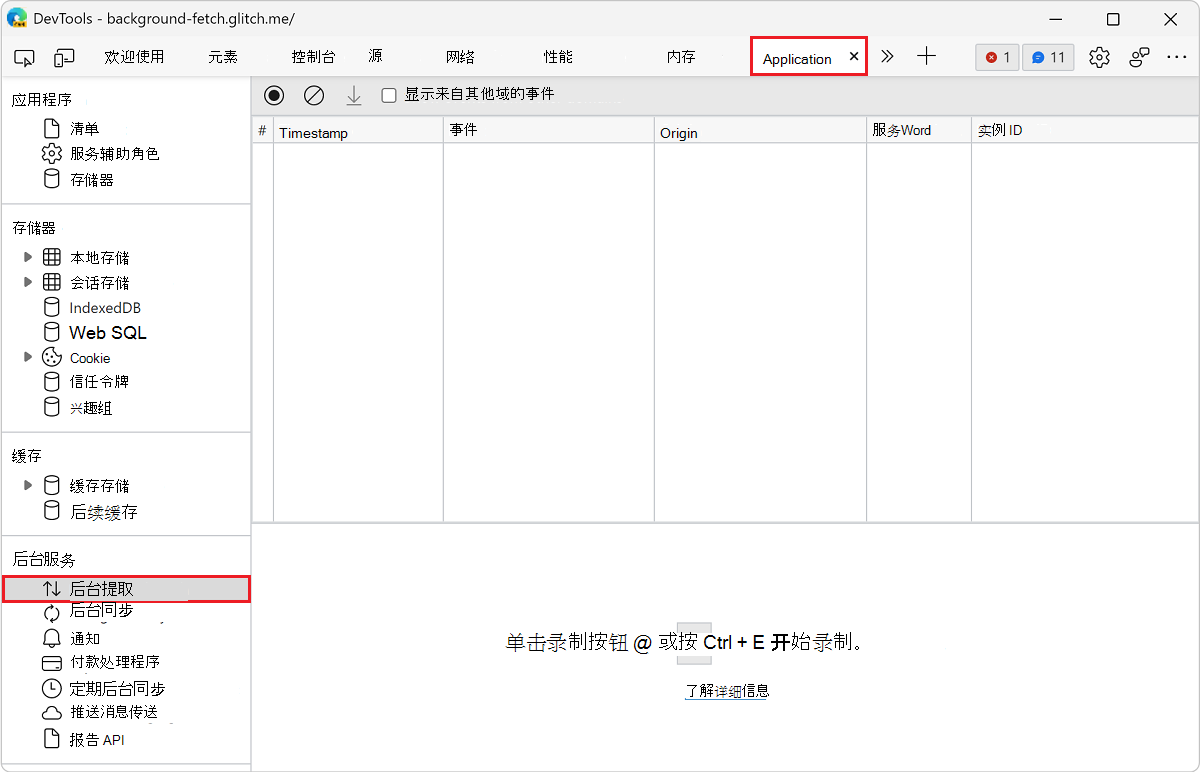Open the messages counter showing 11
1200x772 pixels.
1048,57
